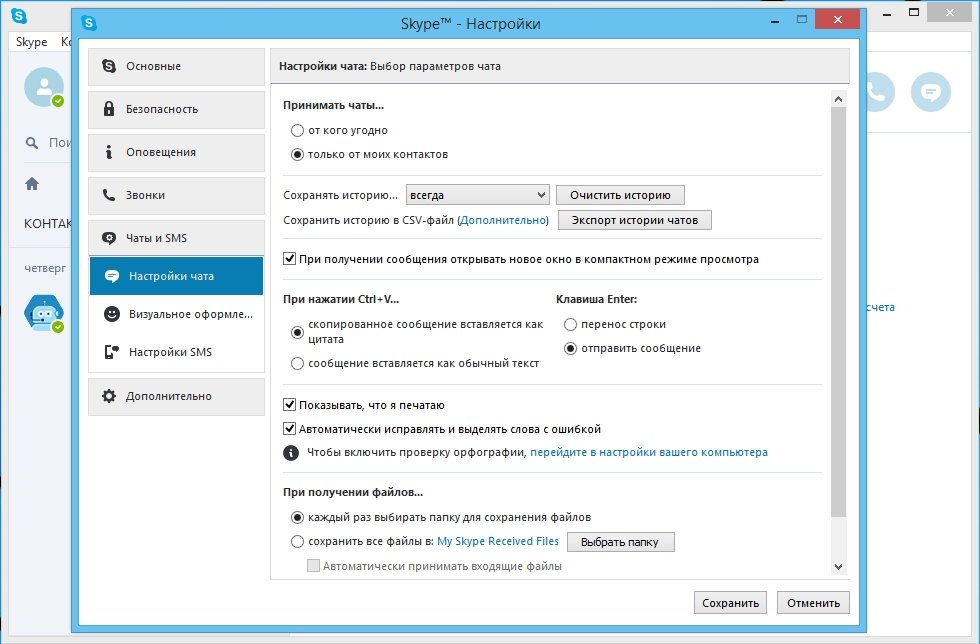This screenshot has width=980, height=644.
Task: Select the от кого угодно radio option
Action: pyautogui.click(x=298, y=131)
